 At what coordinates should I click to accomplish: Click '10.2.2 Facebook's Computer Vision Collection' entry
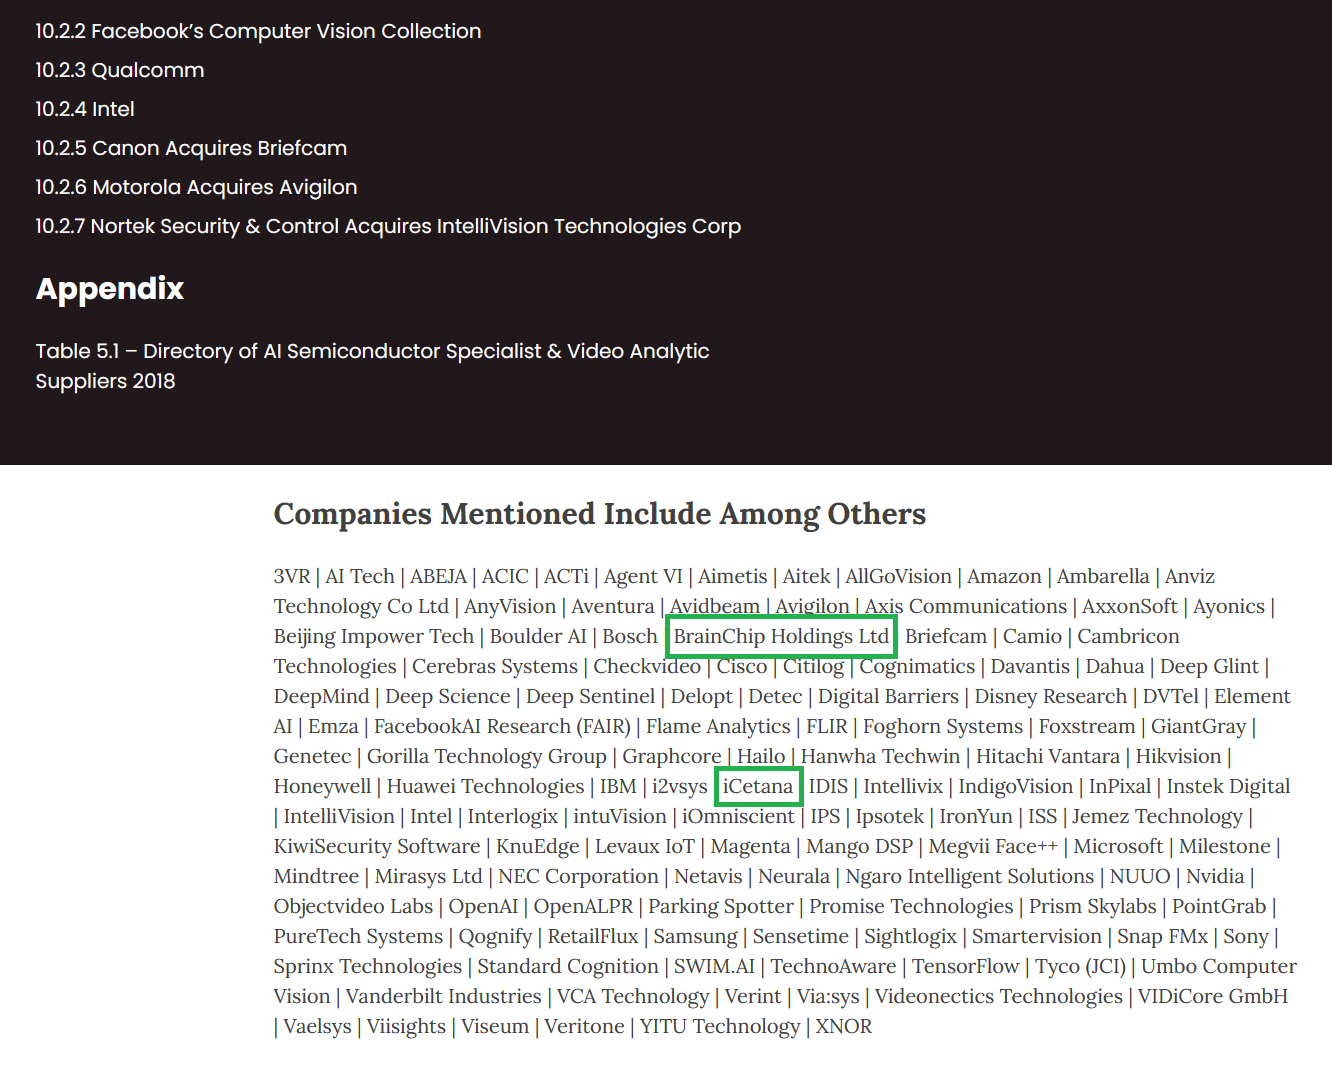(x=258, y=31)
